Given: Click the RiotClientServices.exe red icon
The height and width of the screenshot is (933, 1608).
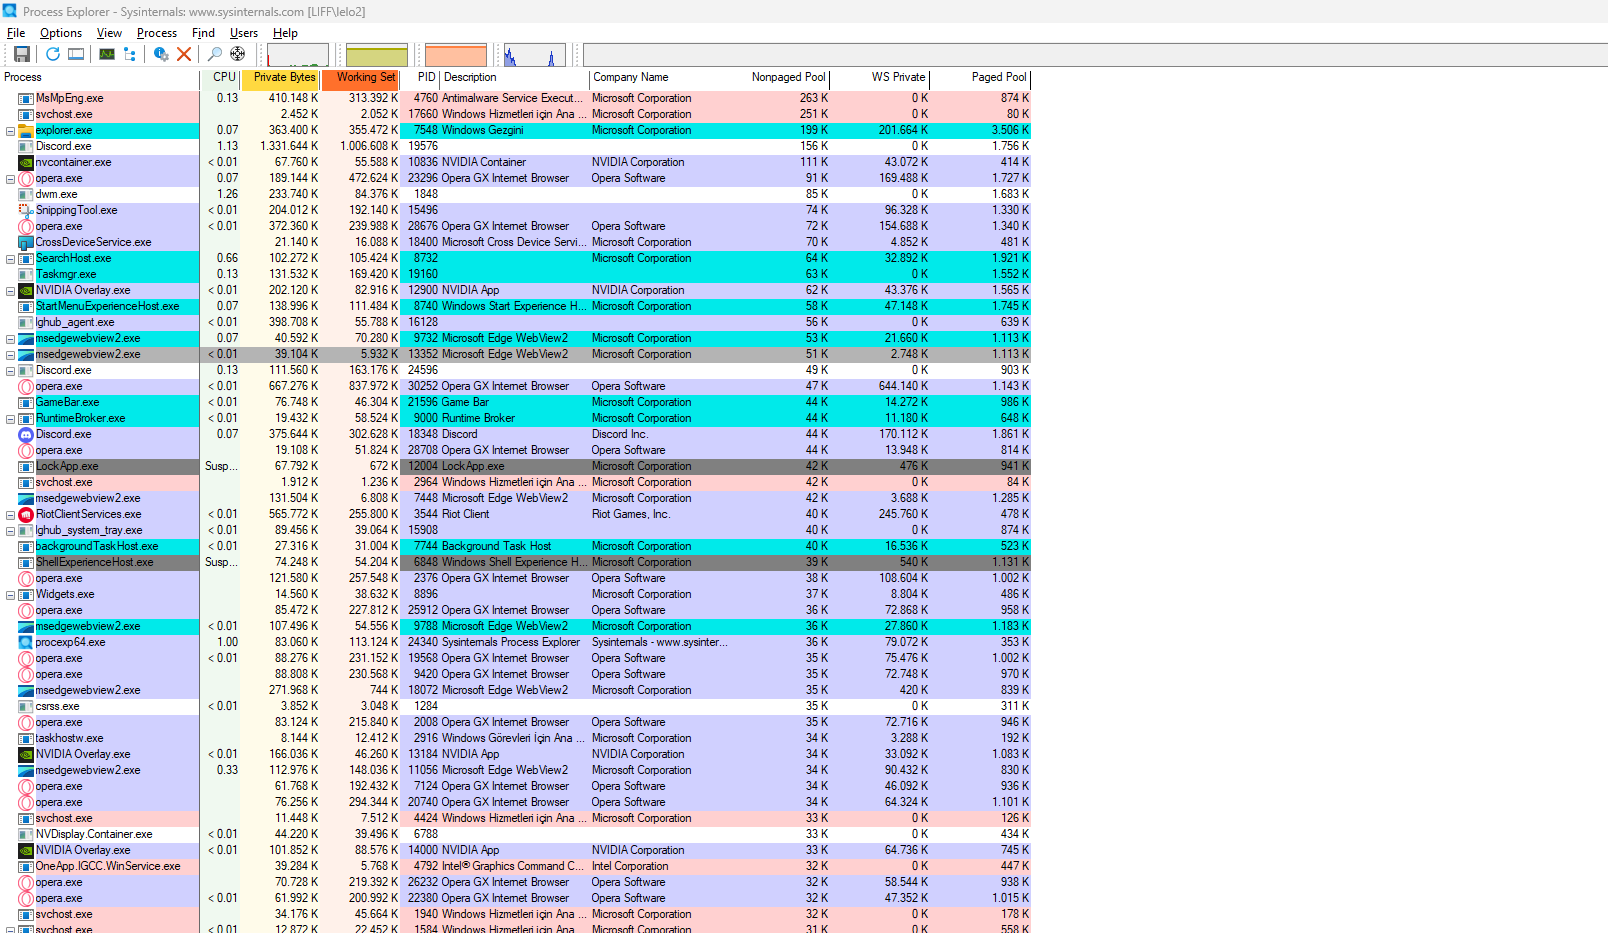Looking at the screenshot, I should tap(26, 514).
